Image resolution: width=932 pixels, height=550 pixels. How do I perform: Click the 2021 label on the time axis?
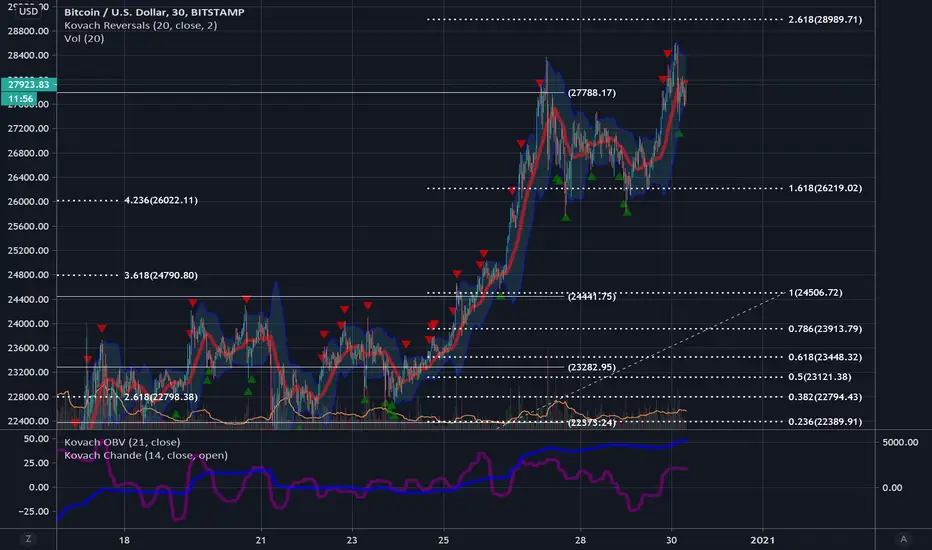coord(763,540)
